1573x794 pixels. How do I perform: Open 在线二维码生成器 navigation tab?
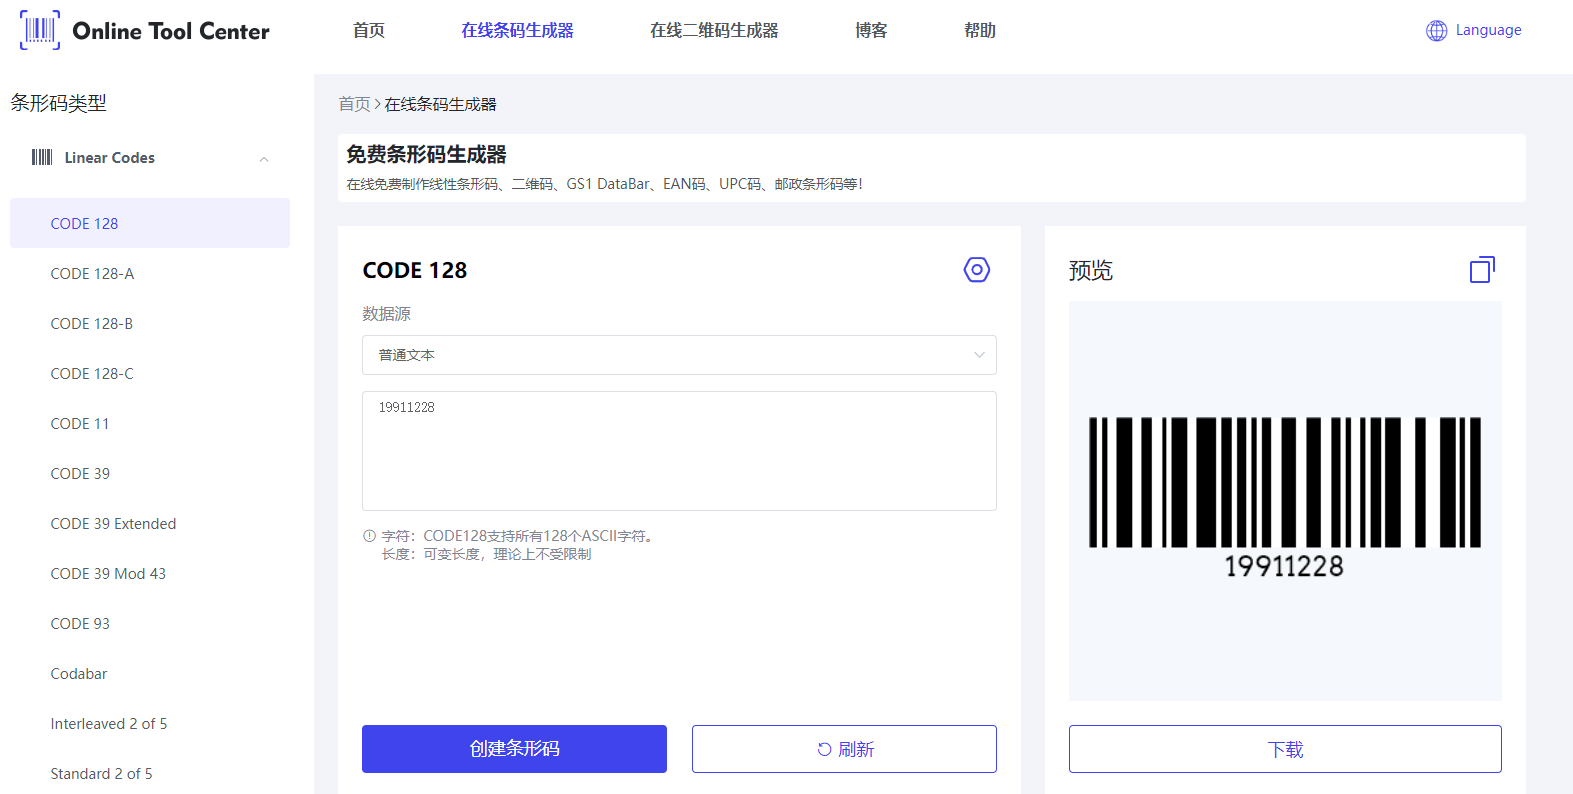[x=714, y=30]
